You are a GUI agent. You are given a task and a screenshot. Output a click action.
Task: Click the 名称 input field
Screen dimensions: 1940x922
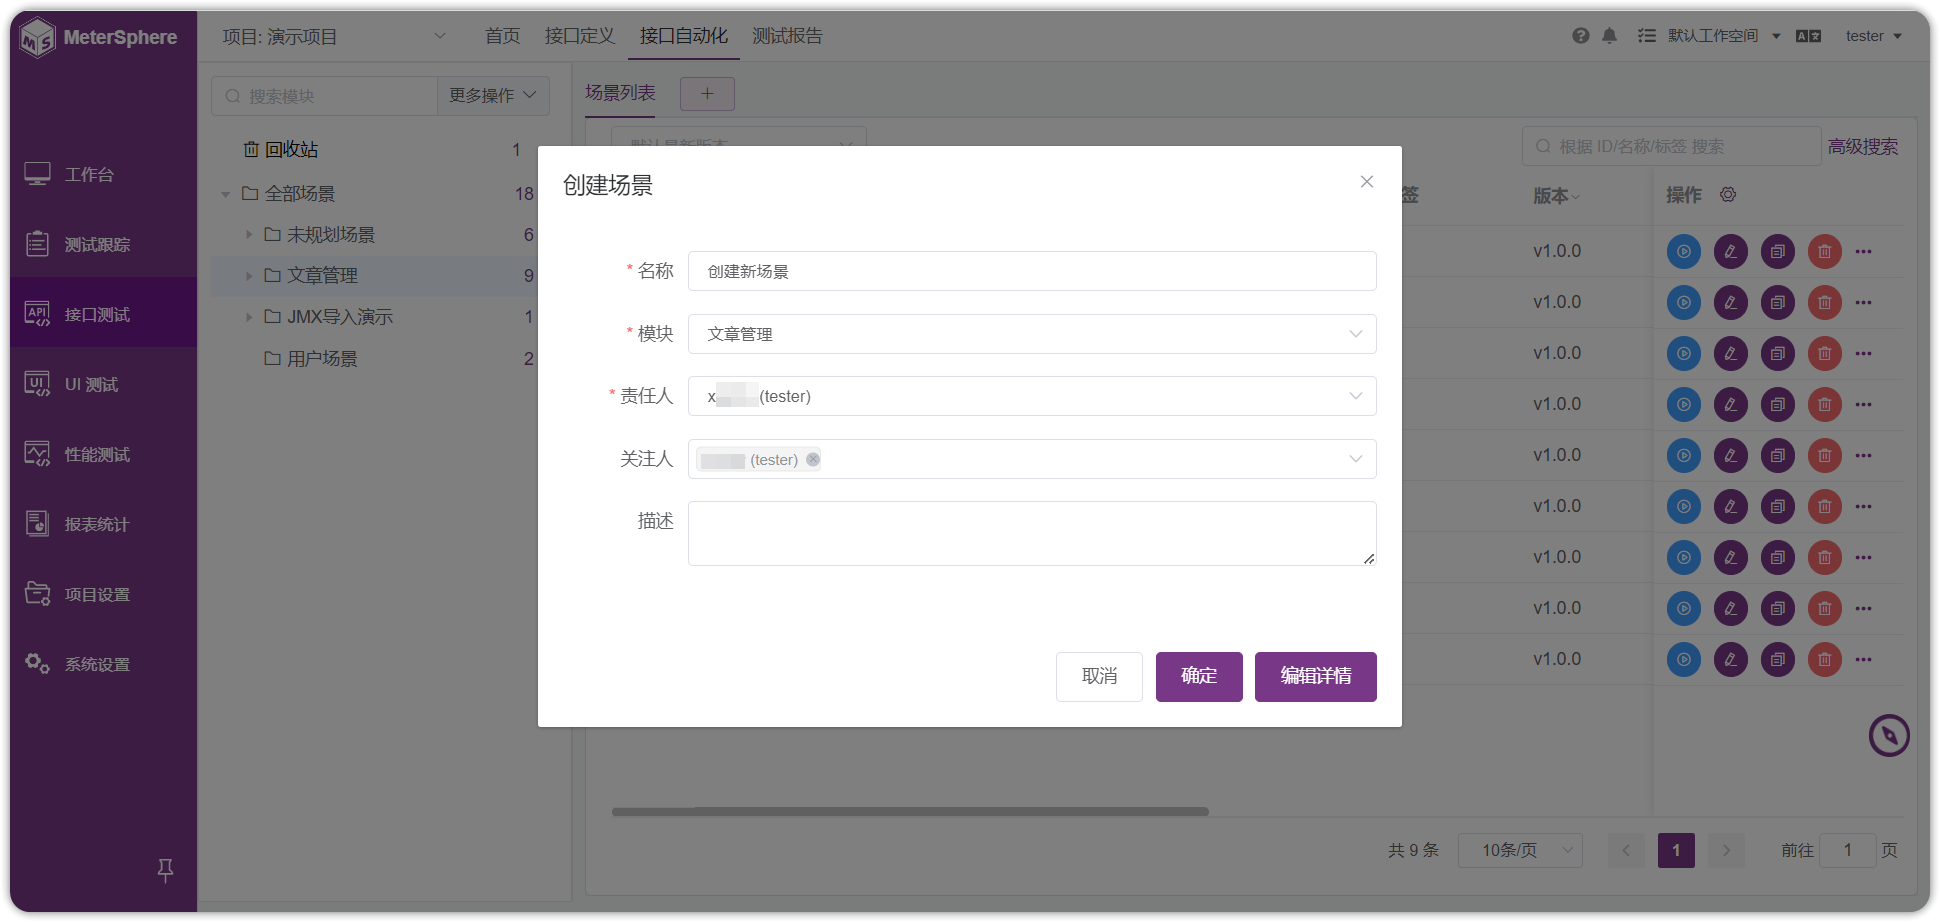(1032, 271)
